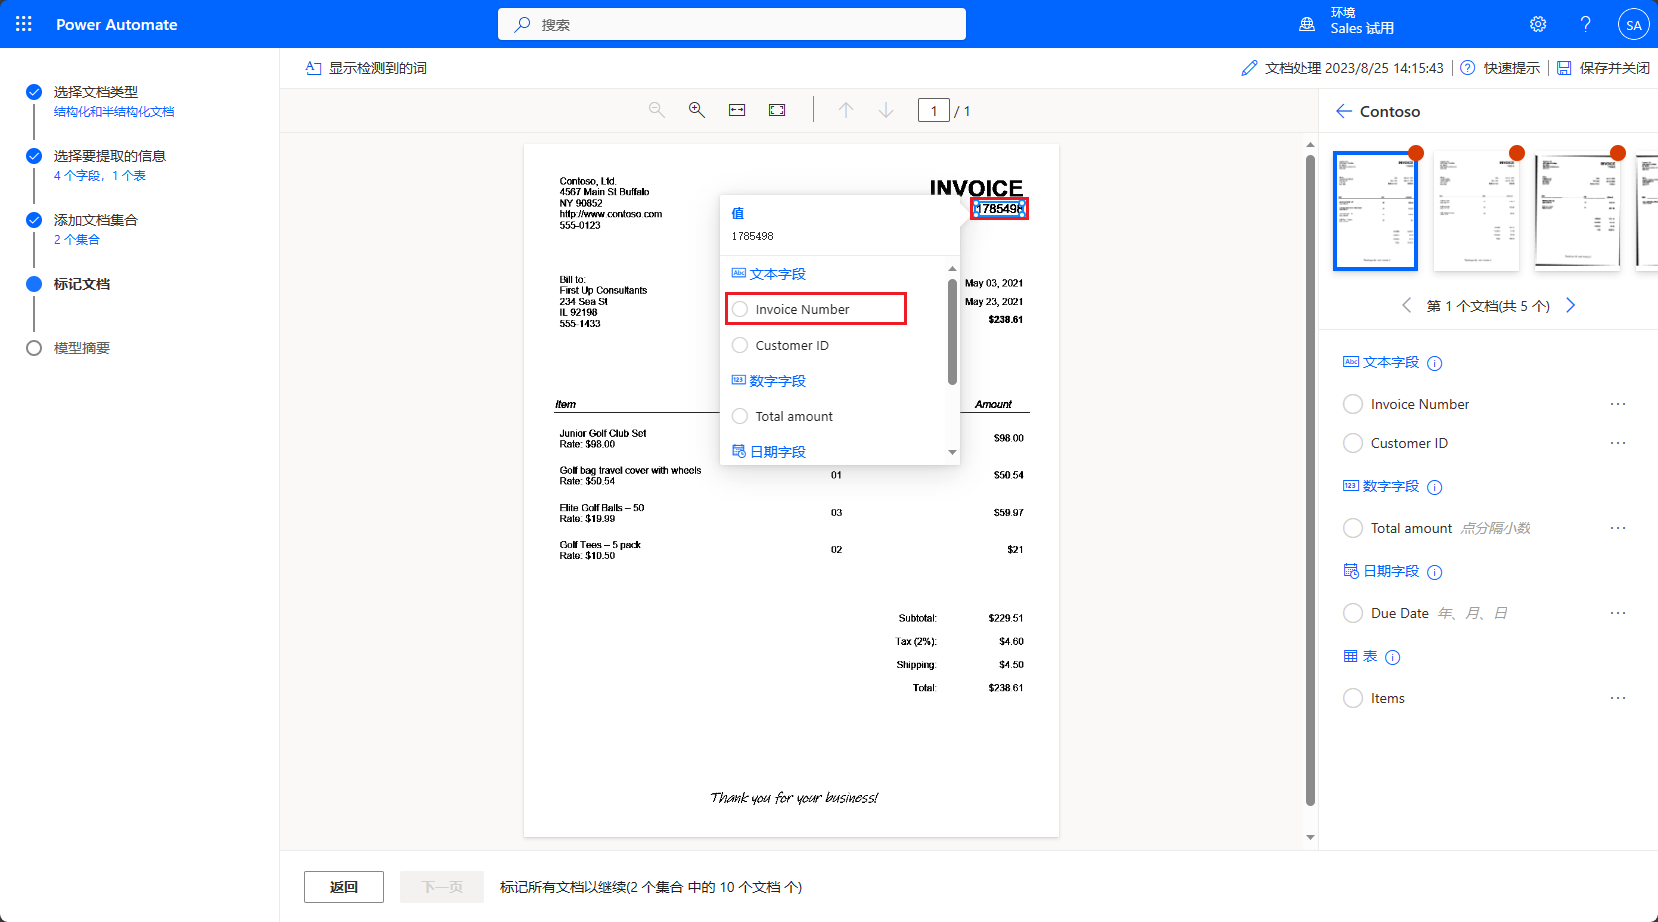
Task: Select the zoom in magnifier tool
Action: click(697, 110)
